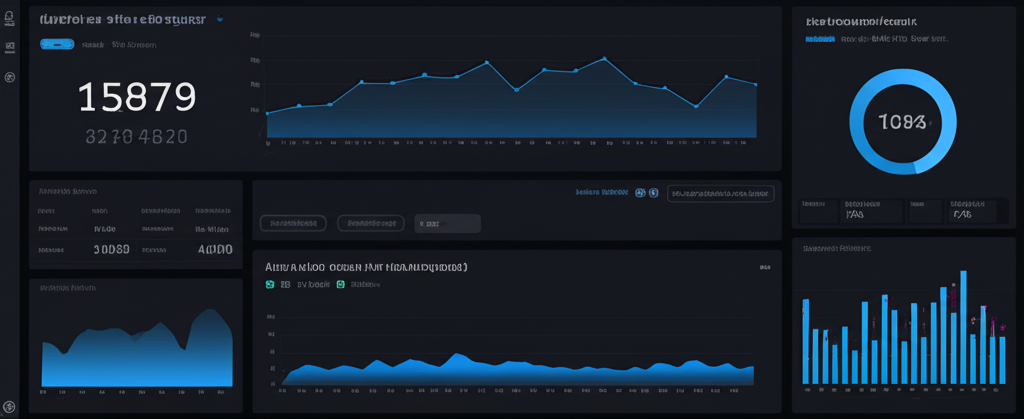Click the second outlined pill button in the filter panel
Image resolution: width=1024 pixels, height=419 pixels.
coord(371,223)
